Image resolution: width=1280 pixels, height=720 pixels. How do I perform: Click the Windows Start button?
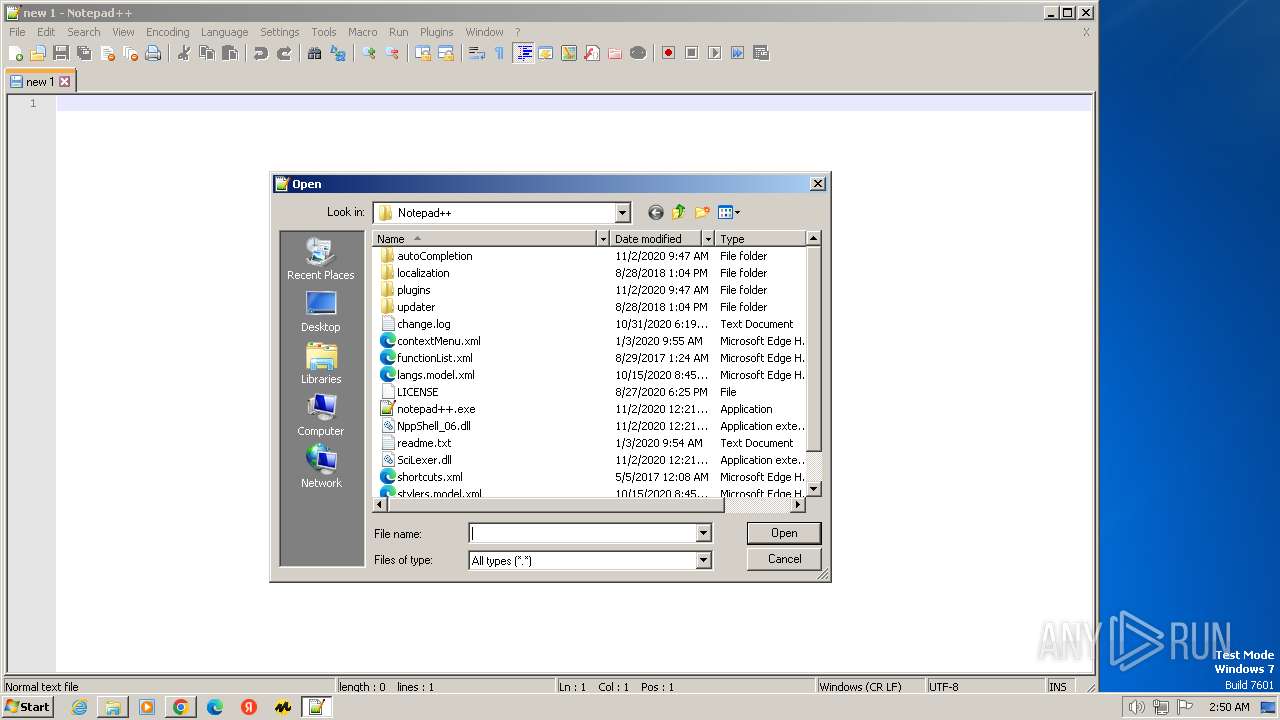click(x=27, y=707)
